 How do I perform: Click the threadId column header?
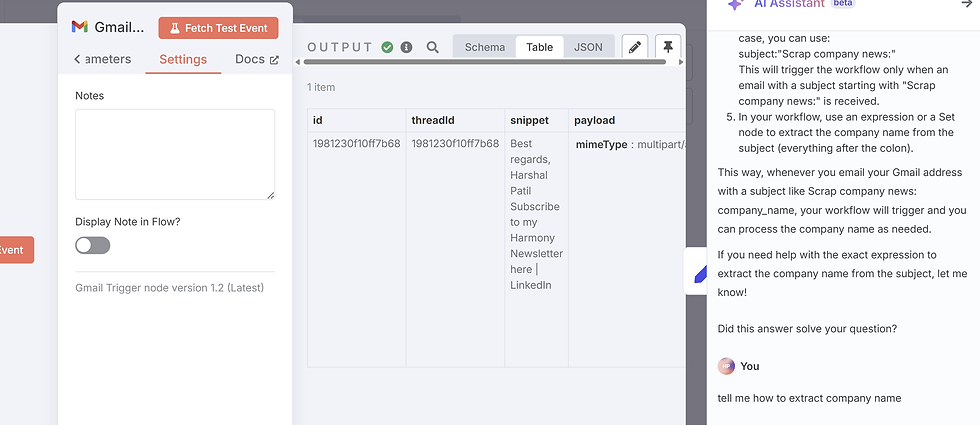pos(455,120)
